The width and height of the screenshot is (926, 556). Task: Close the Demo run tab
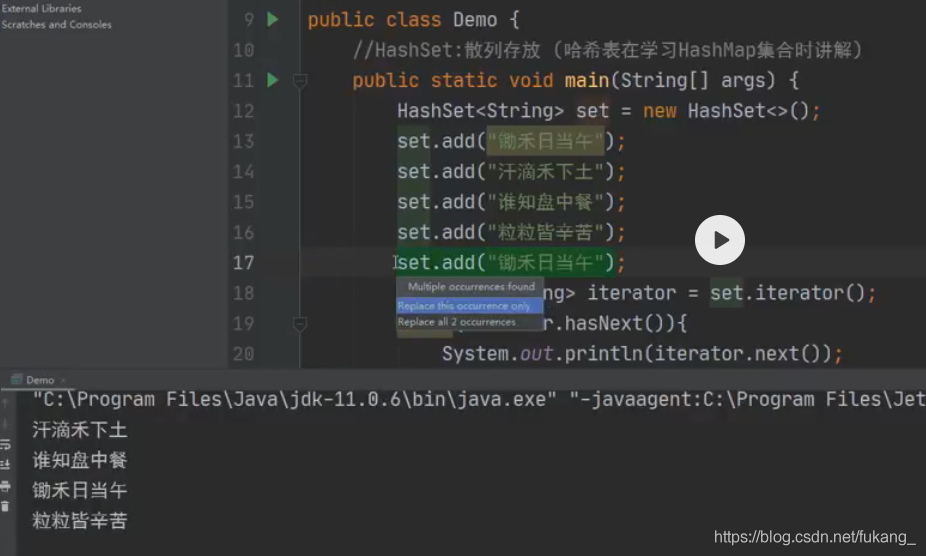[x=63, y=380]
